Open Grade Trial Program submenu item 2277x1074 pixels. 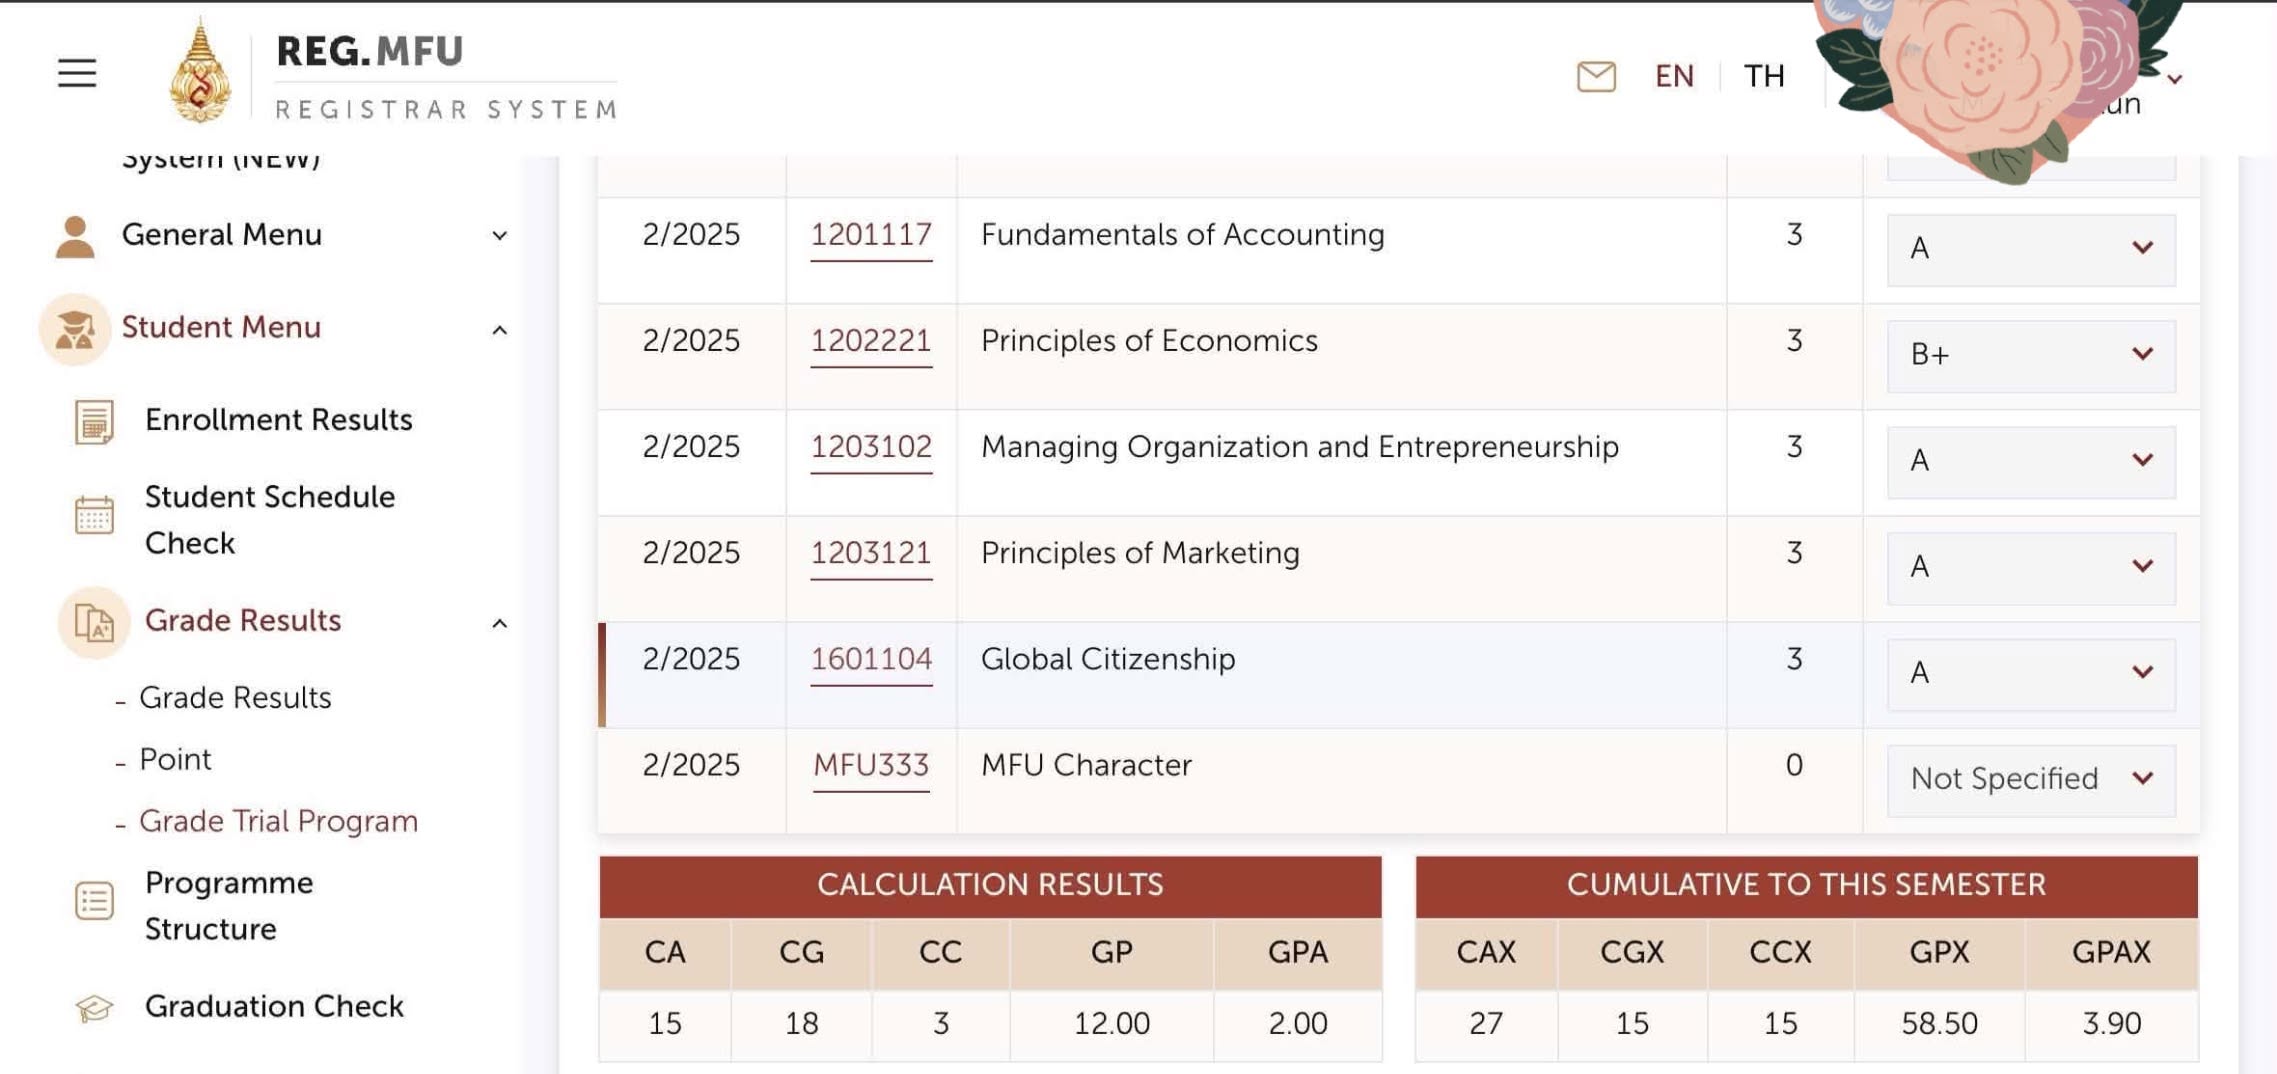click(x=278, y=821)
